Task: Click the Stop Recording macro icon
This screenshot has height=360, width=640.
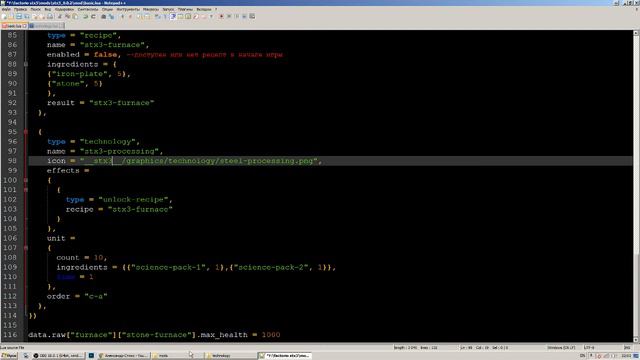Action: (x=229, y=16)
